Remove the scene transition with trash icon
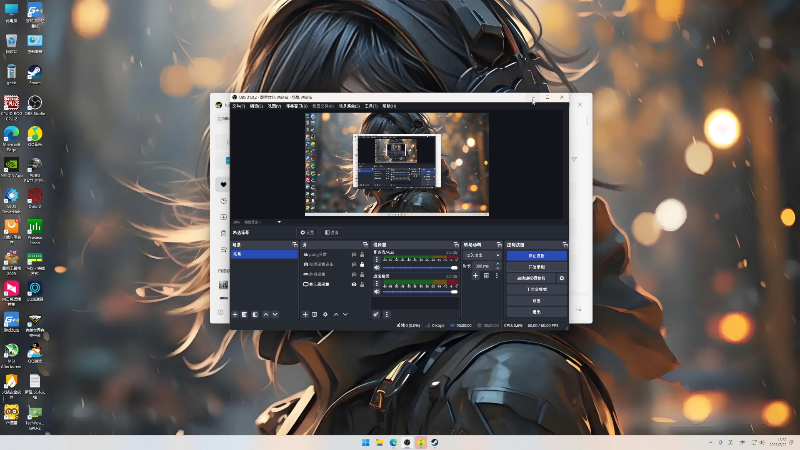Screen dimensions: 800x450 [x=486, y=276]
